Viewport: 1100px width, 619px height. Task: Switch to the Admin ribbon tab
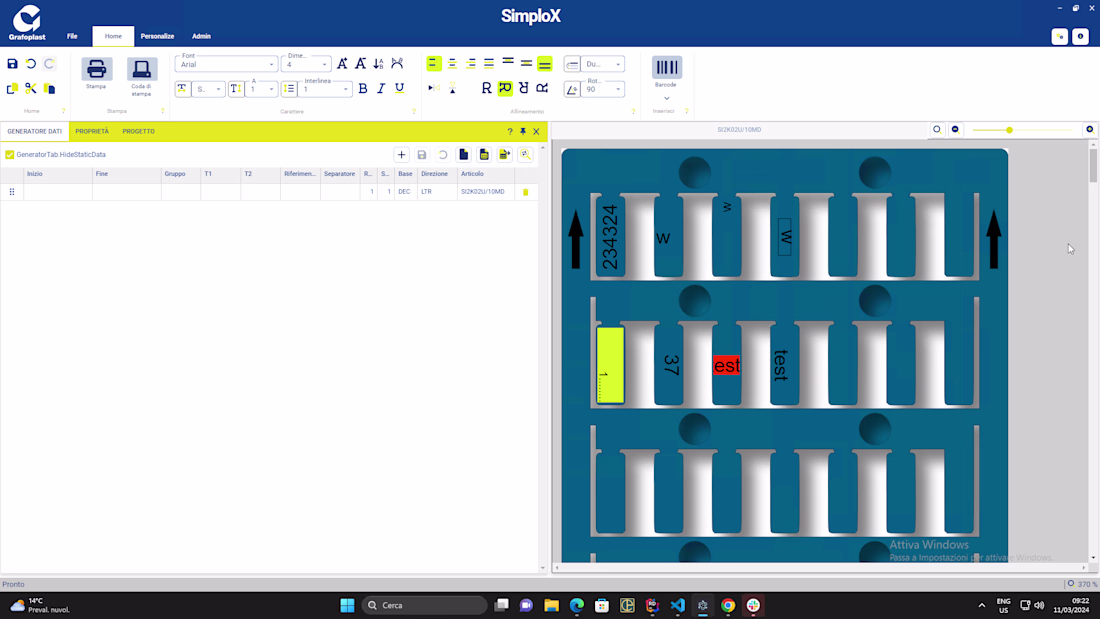[x=201, y=36]
